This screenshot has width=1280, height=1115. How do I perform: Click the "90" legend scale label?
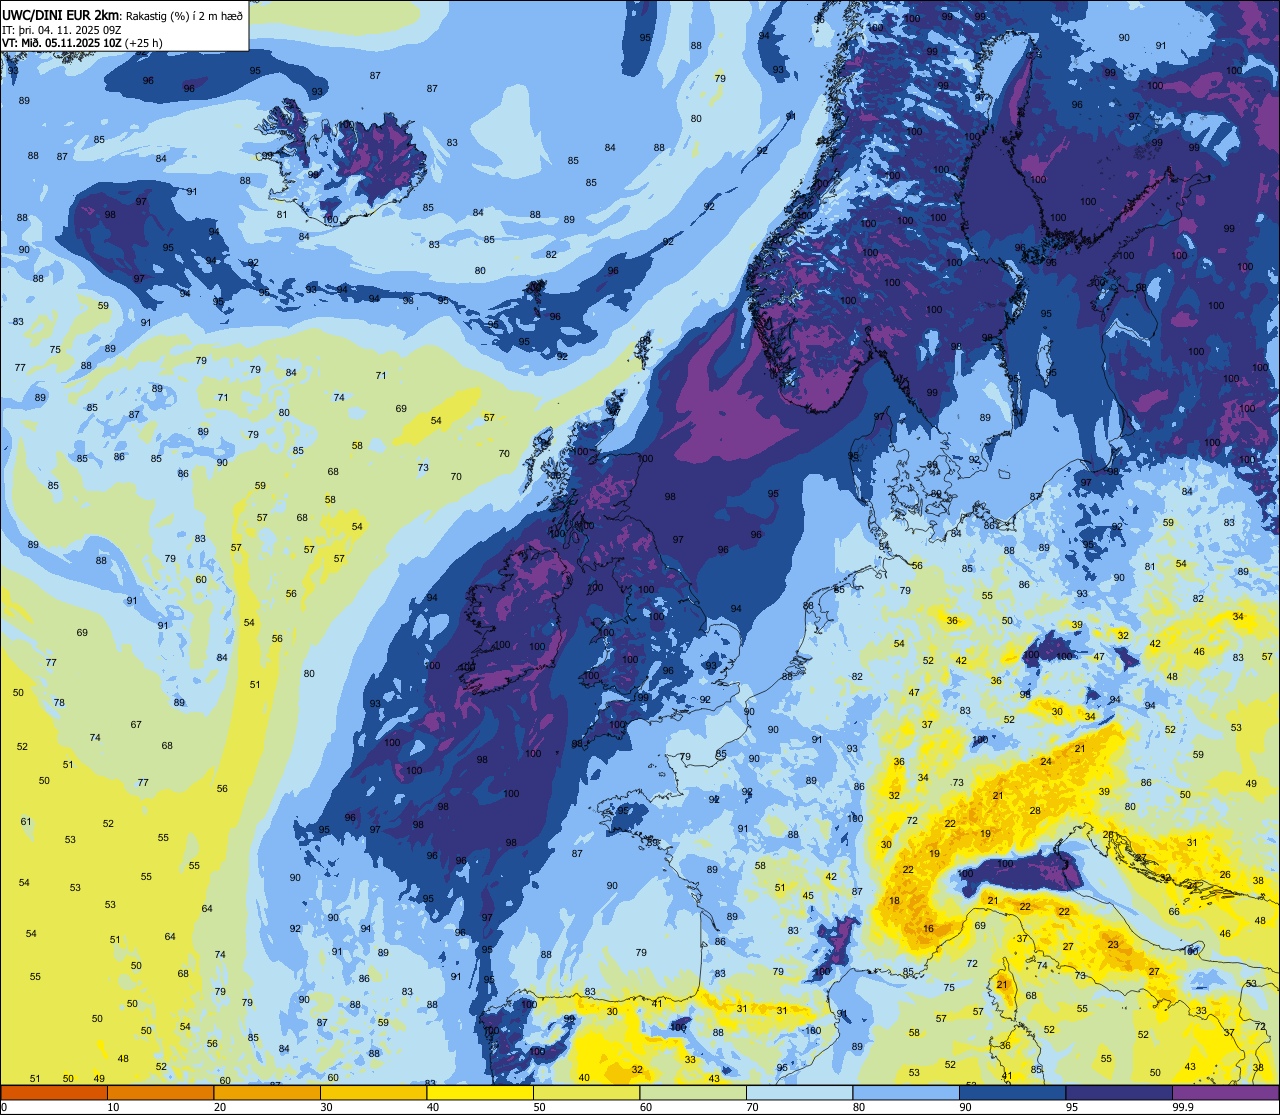click(x=965, y=1107)
